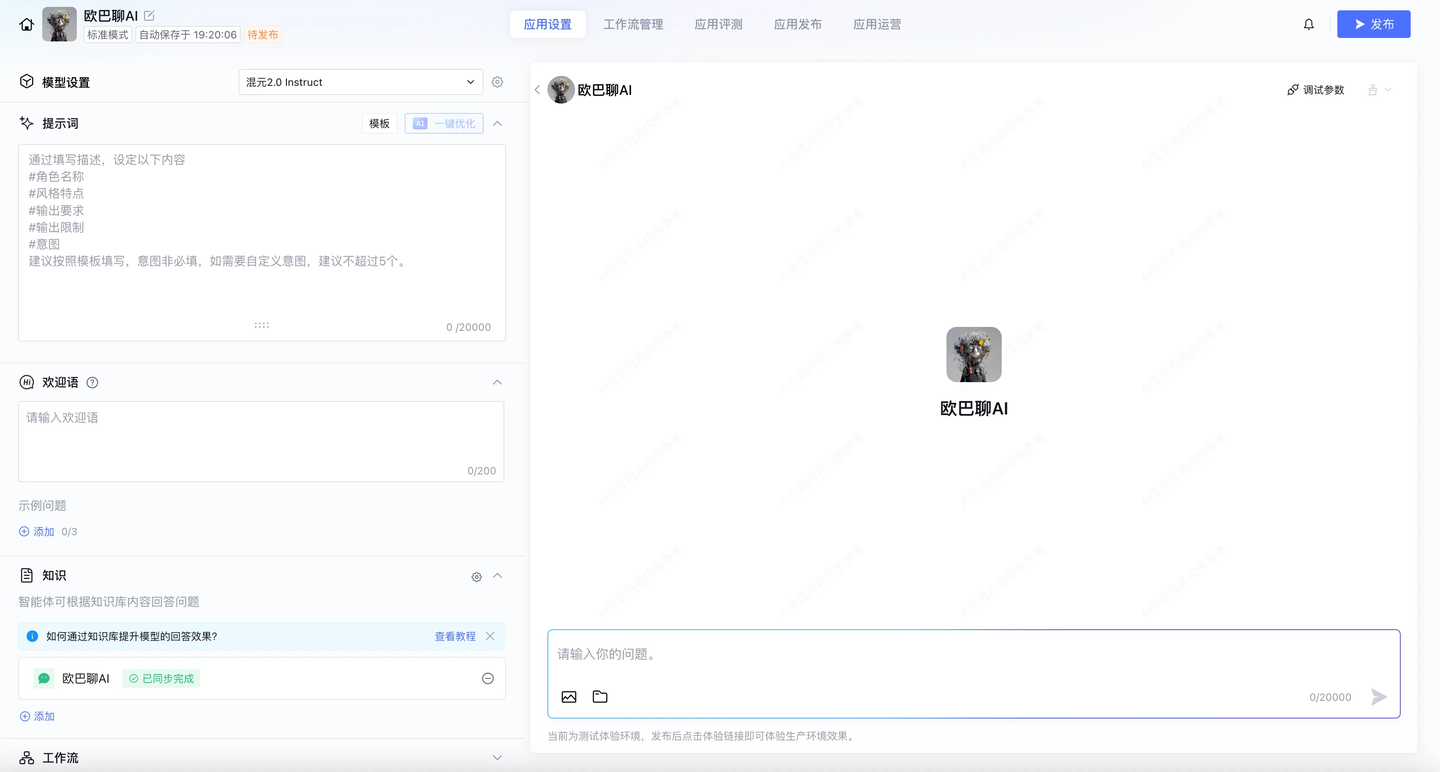The image size is (1440, 772).
Task: Dismiss the knowledge base tip banner
Action: 490,636
